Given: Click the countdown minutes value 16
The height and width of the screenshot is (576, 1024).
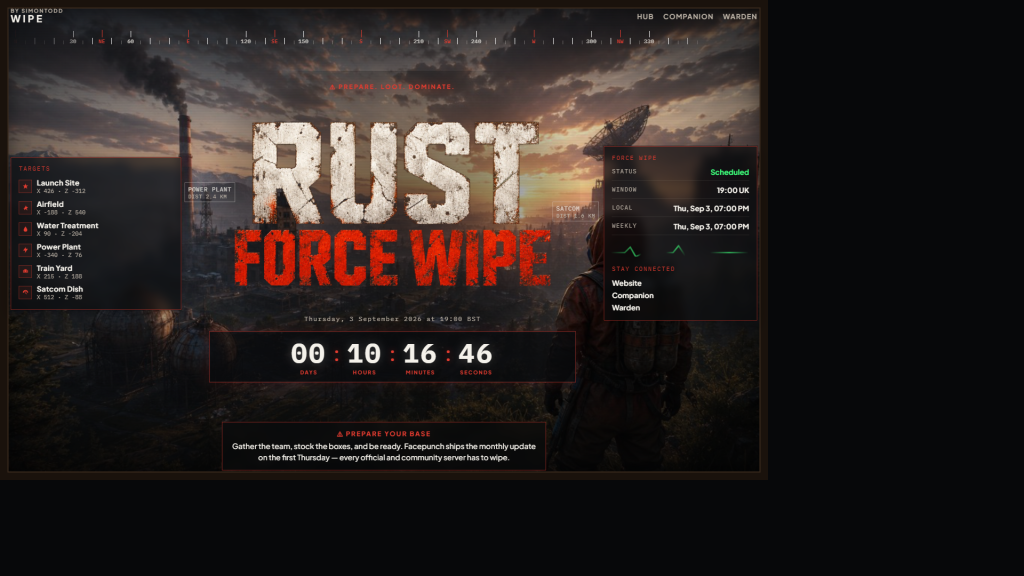Looking at the screenshot, I should (419, 354).
